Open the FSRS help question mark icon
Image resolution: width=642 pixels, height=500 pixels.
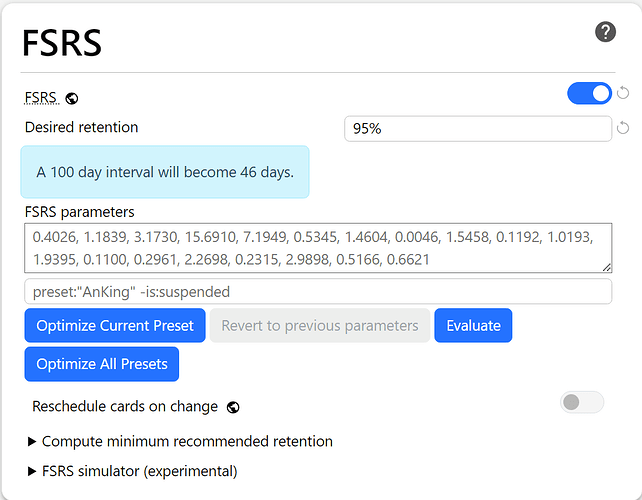coord(605,32)
